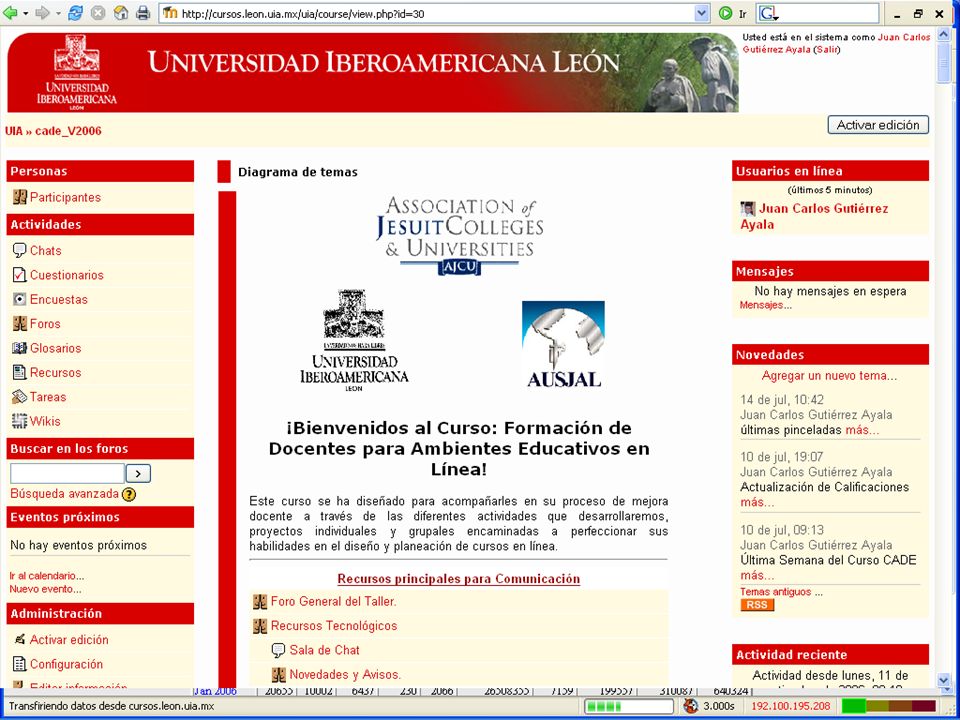Click the Foros icon in Actividades
This screenshot has width=960, height=720.
tap(20, 323)
